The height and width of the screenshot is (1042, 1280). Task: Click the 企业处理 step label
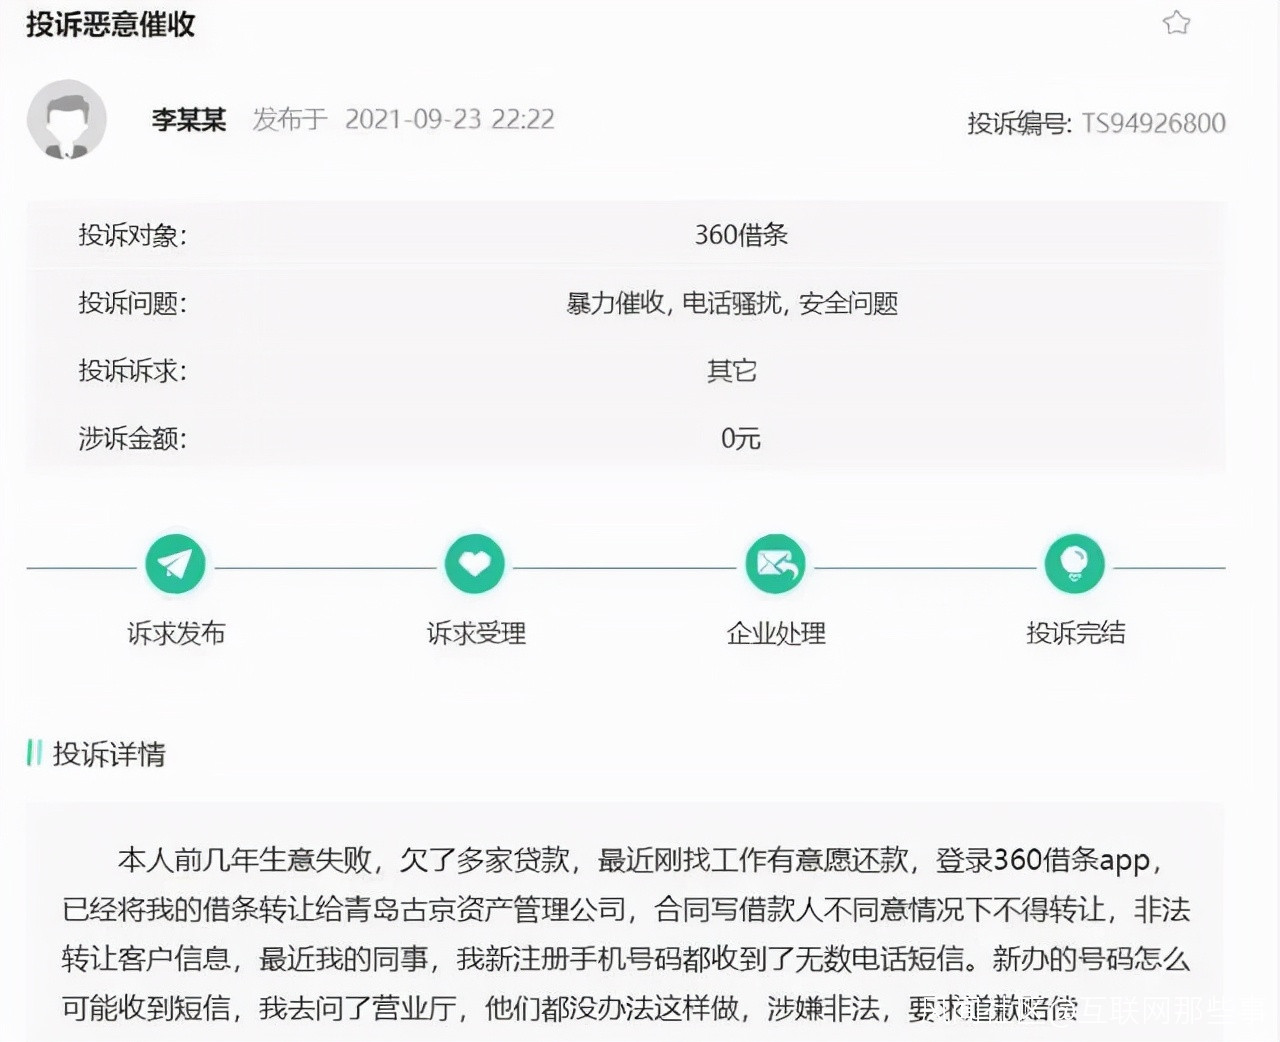[776, 633]
